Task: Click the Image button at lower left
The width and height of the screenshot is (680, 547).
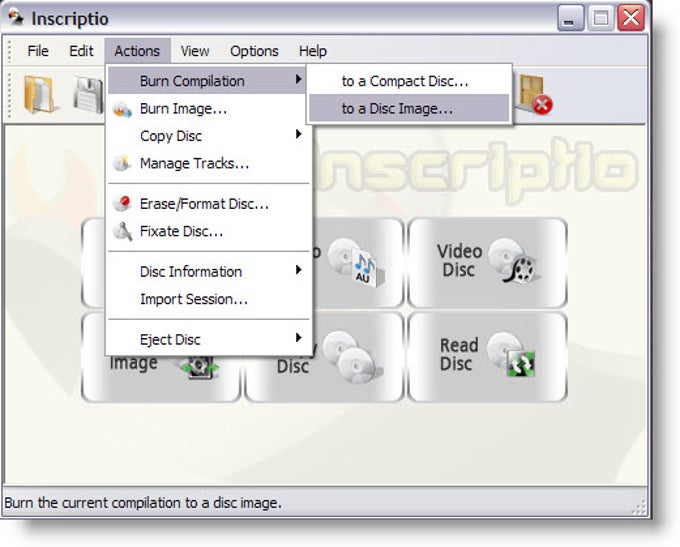Action: pos(160,377)
